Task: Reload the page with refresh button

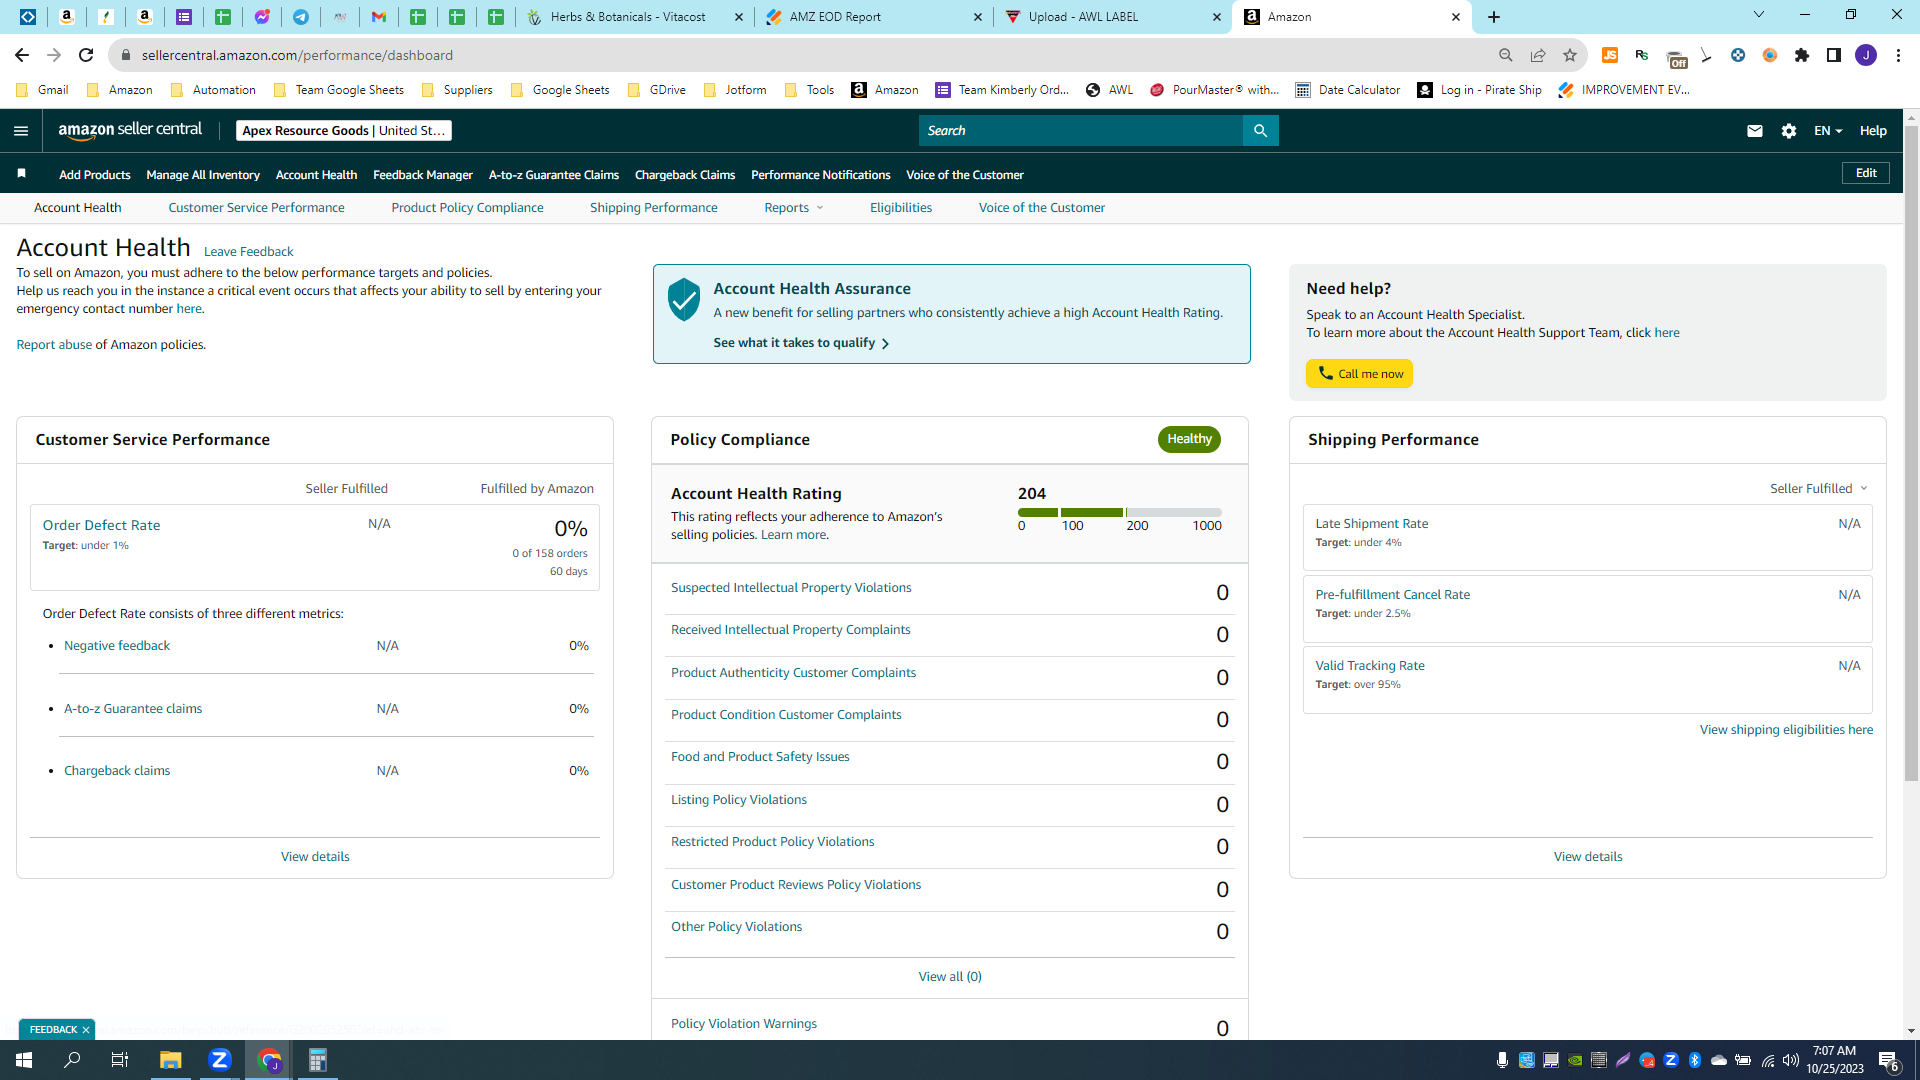Action: pos(86,55)
